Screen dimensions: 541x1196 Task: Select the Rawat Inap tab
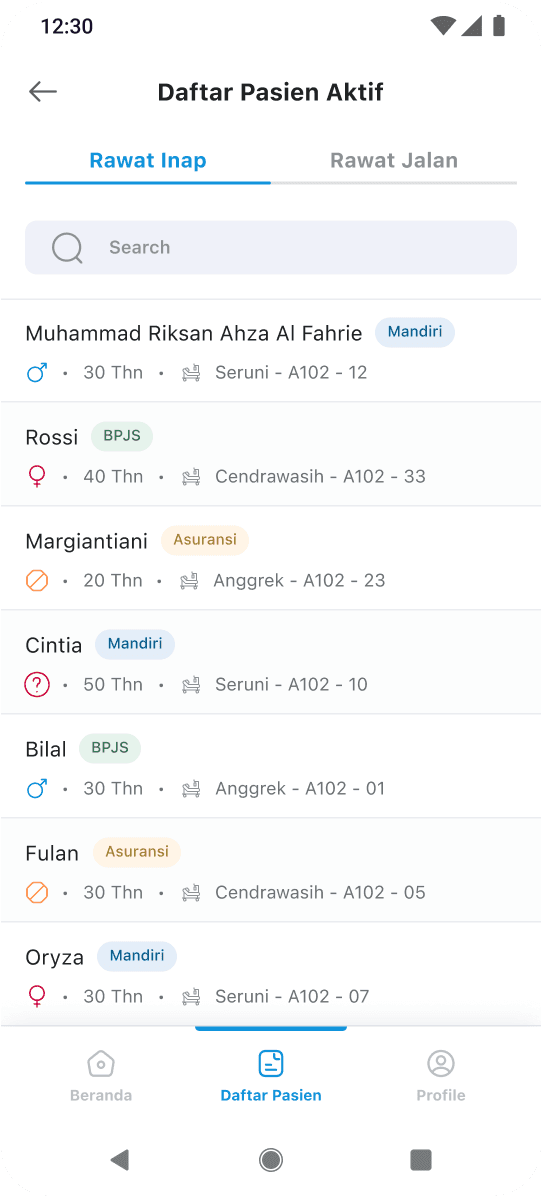[148, 161]
